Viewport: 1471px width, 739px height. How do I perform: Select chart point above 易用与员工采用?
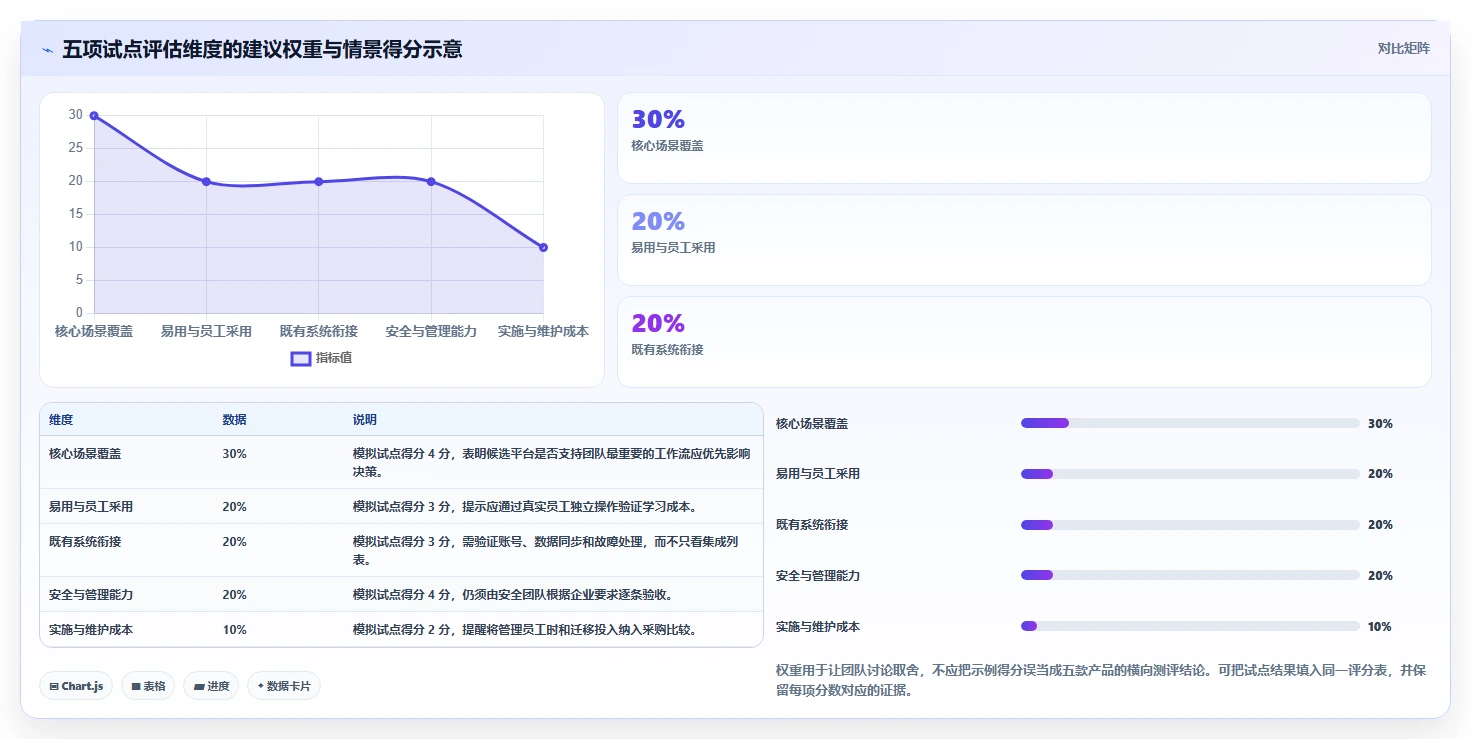tap(206, 181)
